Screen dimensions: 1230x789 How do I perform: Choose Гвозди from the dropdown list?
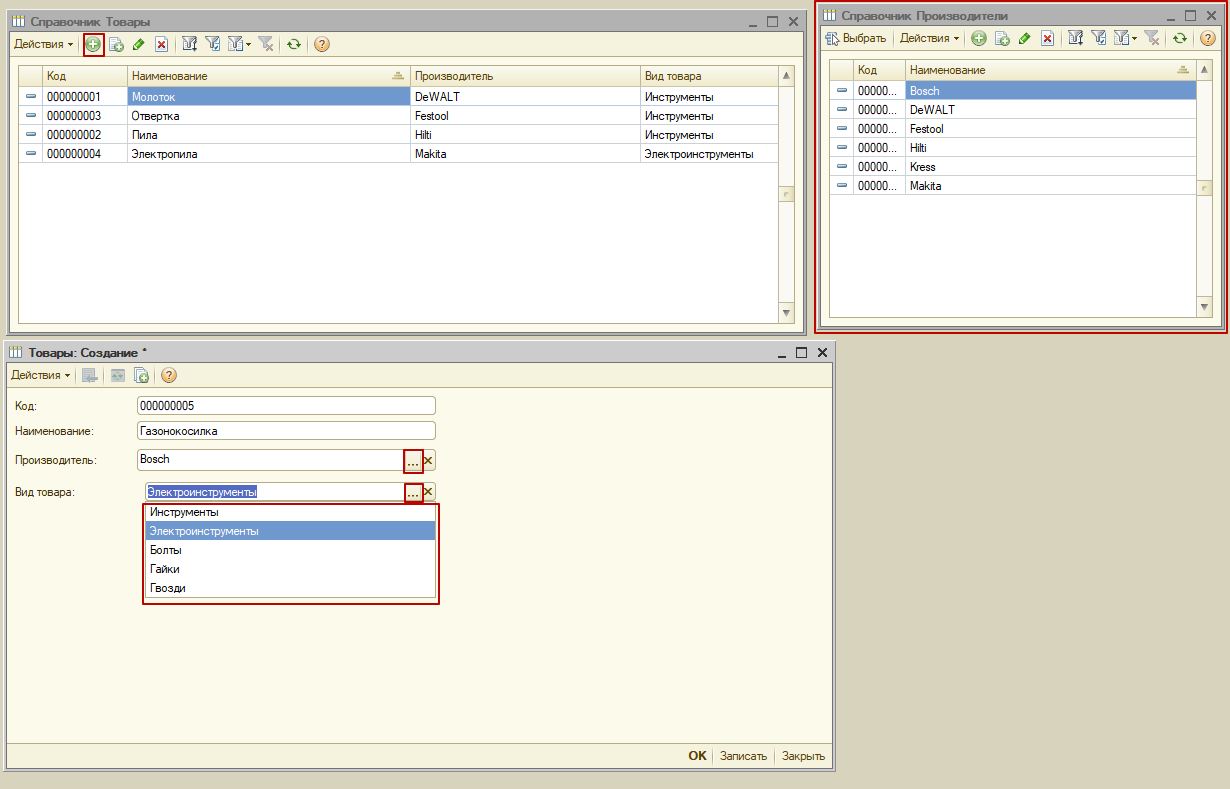[x=290, y=588]
